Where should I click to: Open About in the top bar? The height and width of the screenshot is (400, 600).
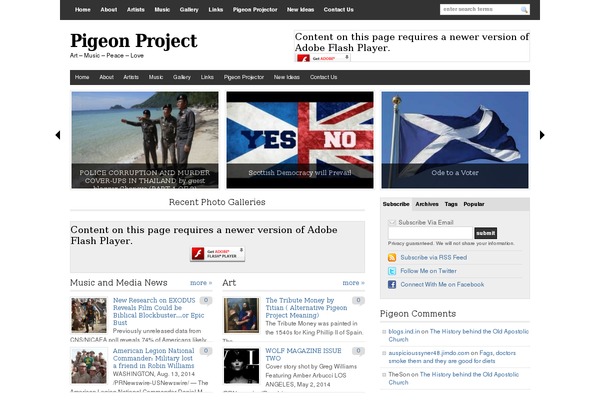point(109,10)
